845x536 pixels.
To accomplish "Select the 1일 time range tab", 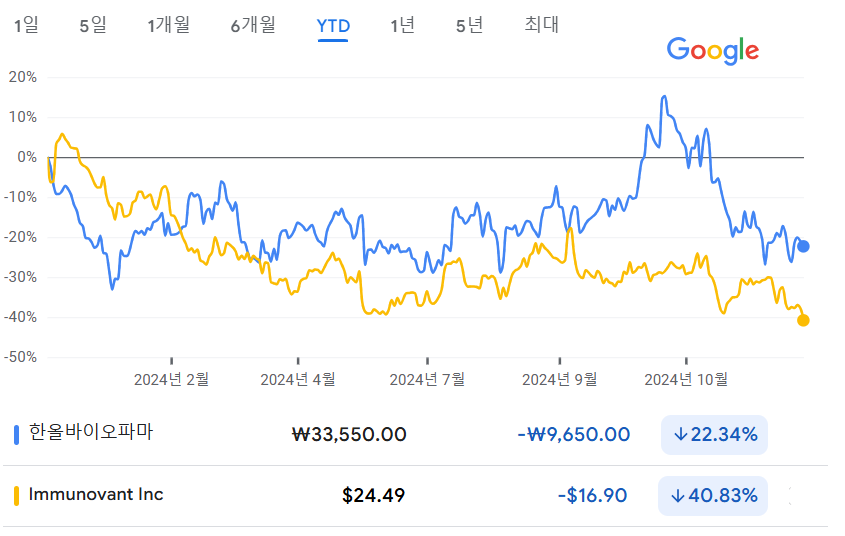I will 26,25.
